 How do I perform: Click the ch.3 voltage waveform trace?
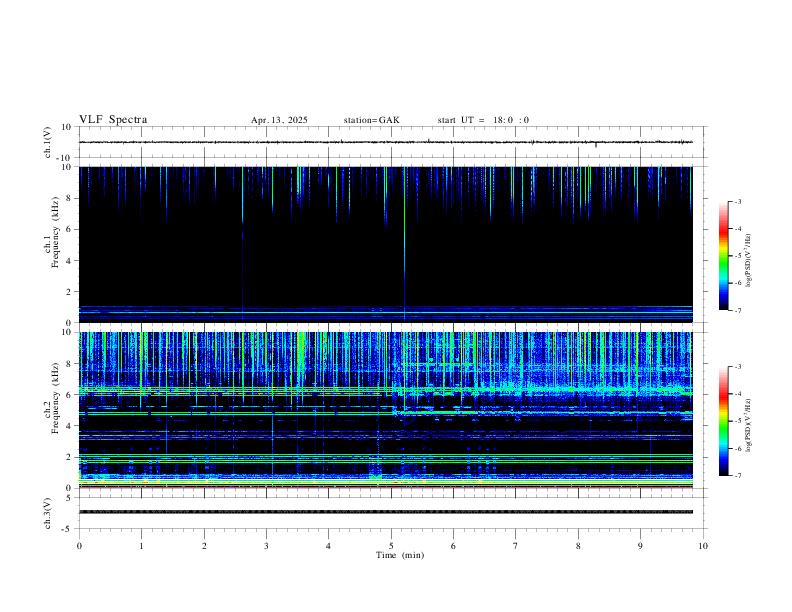coord(386,512)
